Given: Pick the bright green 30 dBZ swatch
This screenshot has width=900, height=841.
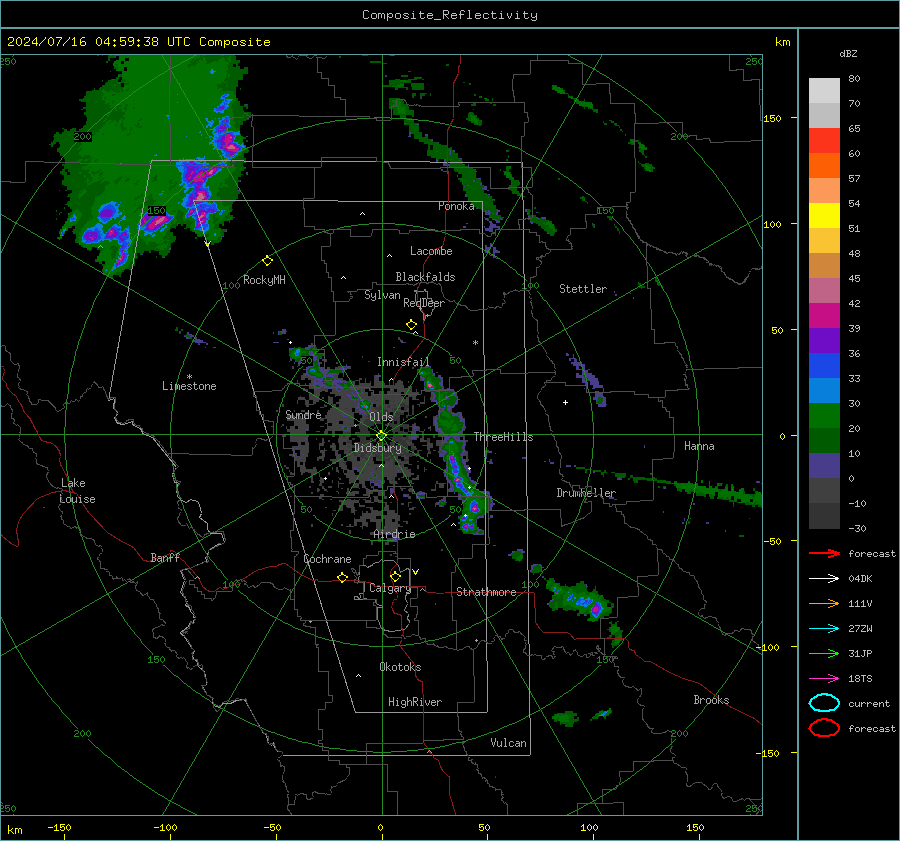Looking at the screenshot, I should click(x=824, y=416).
